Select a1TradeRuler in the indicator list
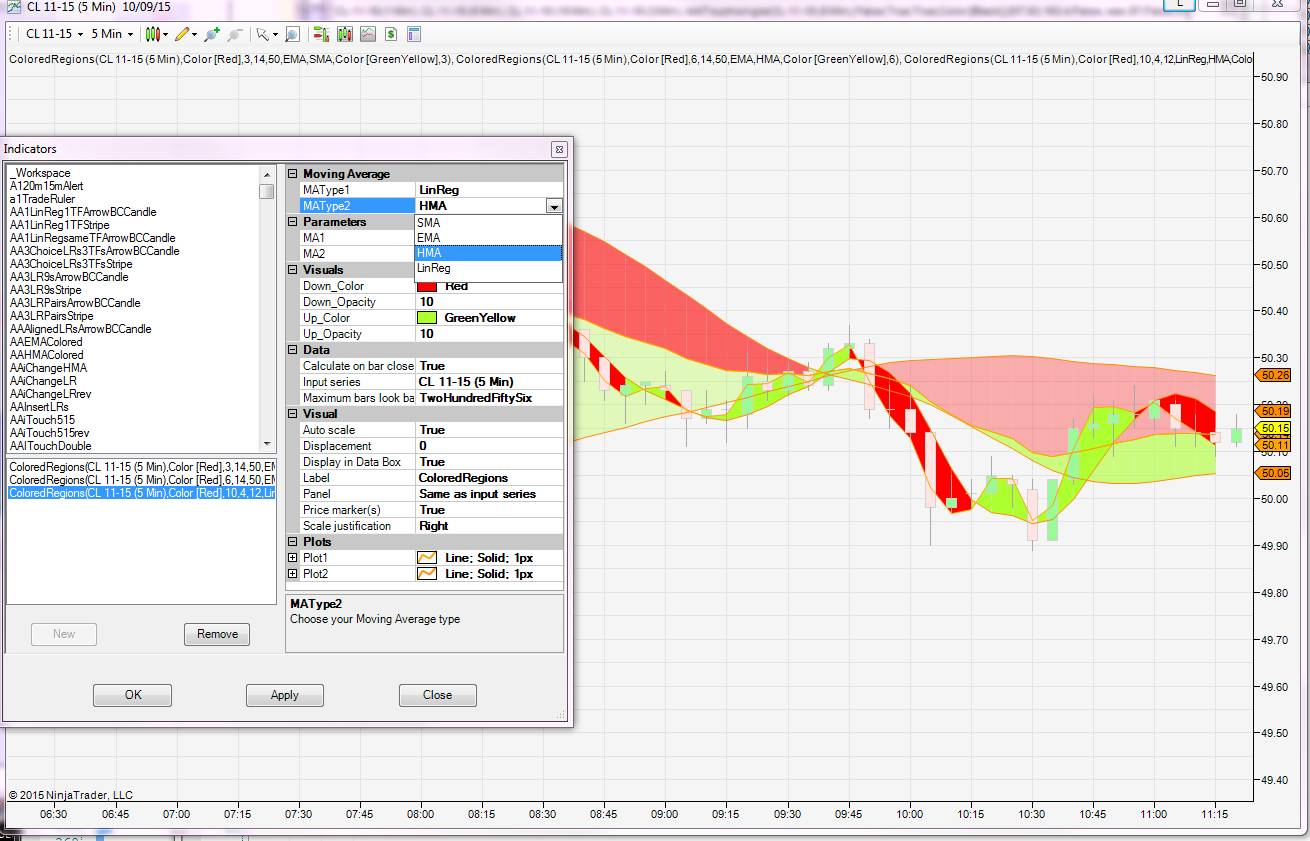This screenshot has height=841, width=1310. [x=42, y=199]
